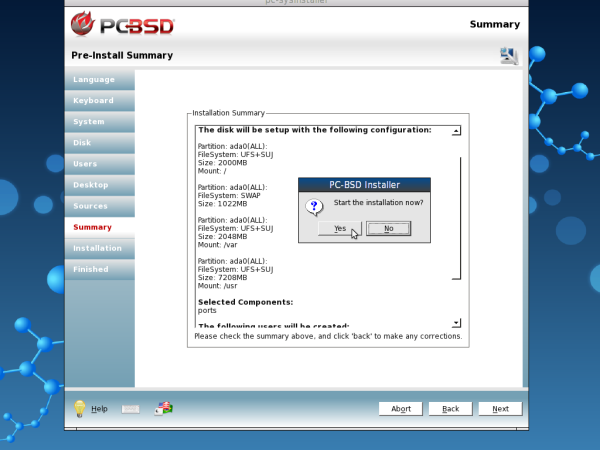
Task: Select the Summary step in sidebar
Action: [x=100, y=227]
